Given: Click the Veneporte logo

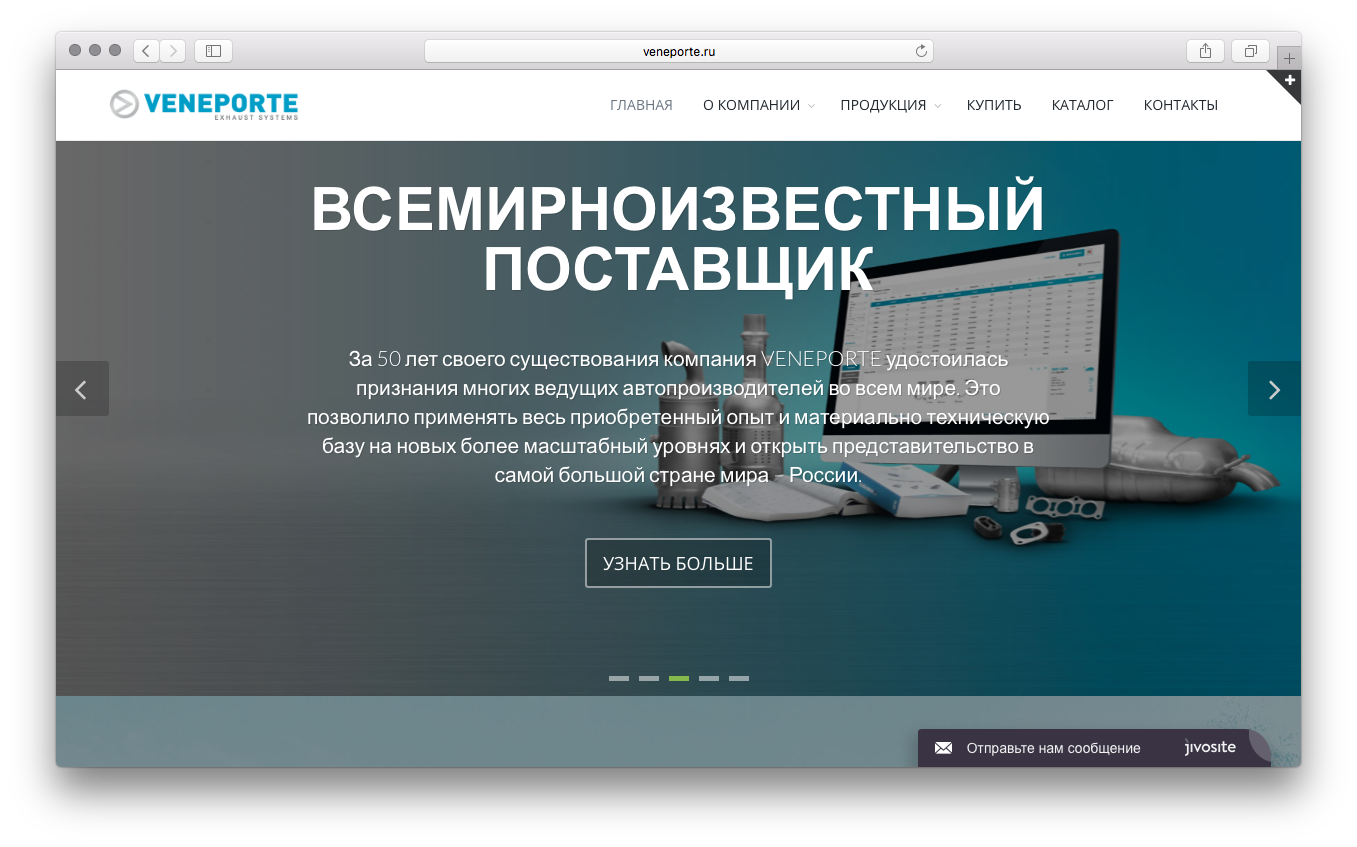Looking at the screenshot, I should click(204, 104).
